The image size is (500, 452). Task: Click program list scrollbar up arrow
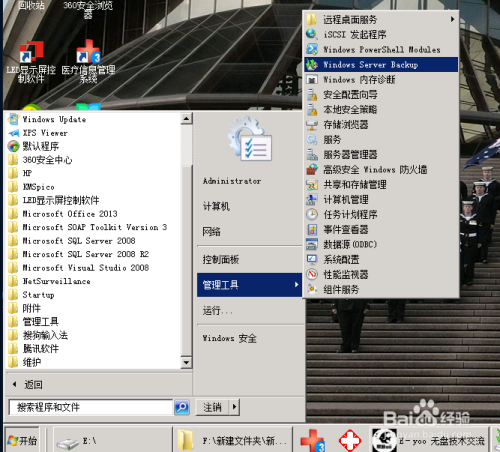(x=186, y=118)
